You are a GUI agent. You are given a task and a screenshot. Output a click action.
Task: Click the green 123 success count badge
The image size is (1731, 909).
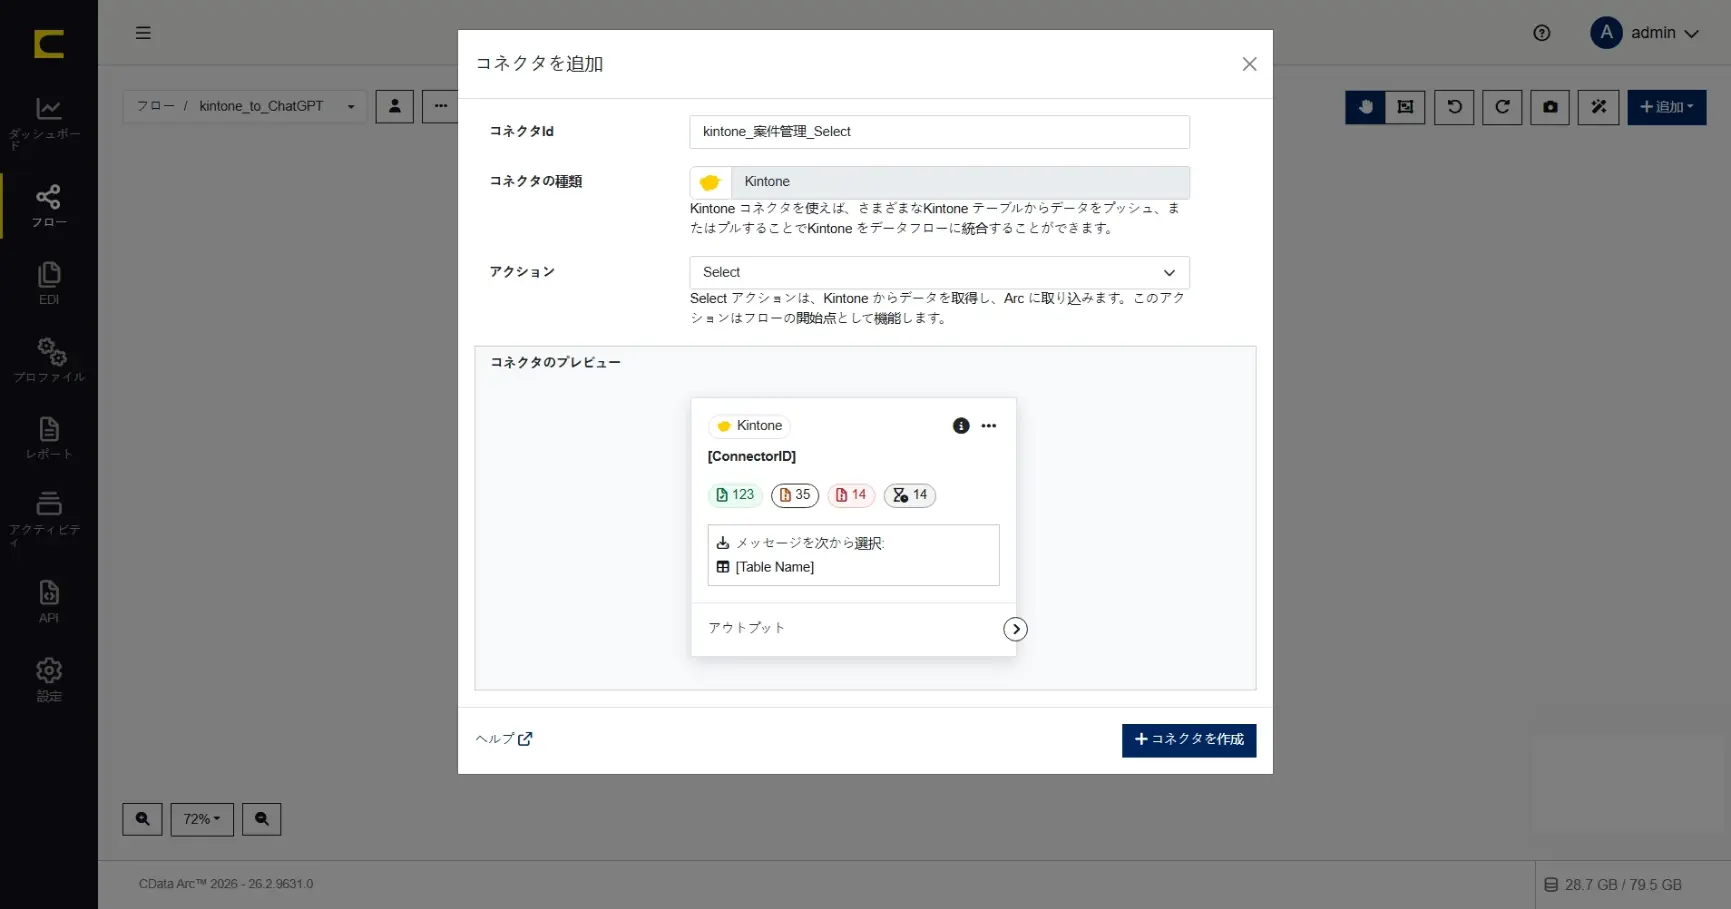[735, 495]
